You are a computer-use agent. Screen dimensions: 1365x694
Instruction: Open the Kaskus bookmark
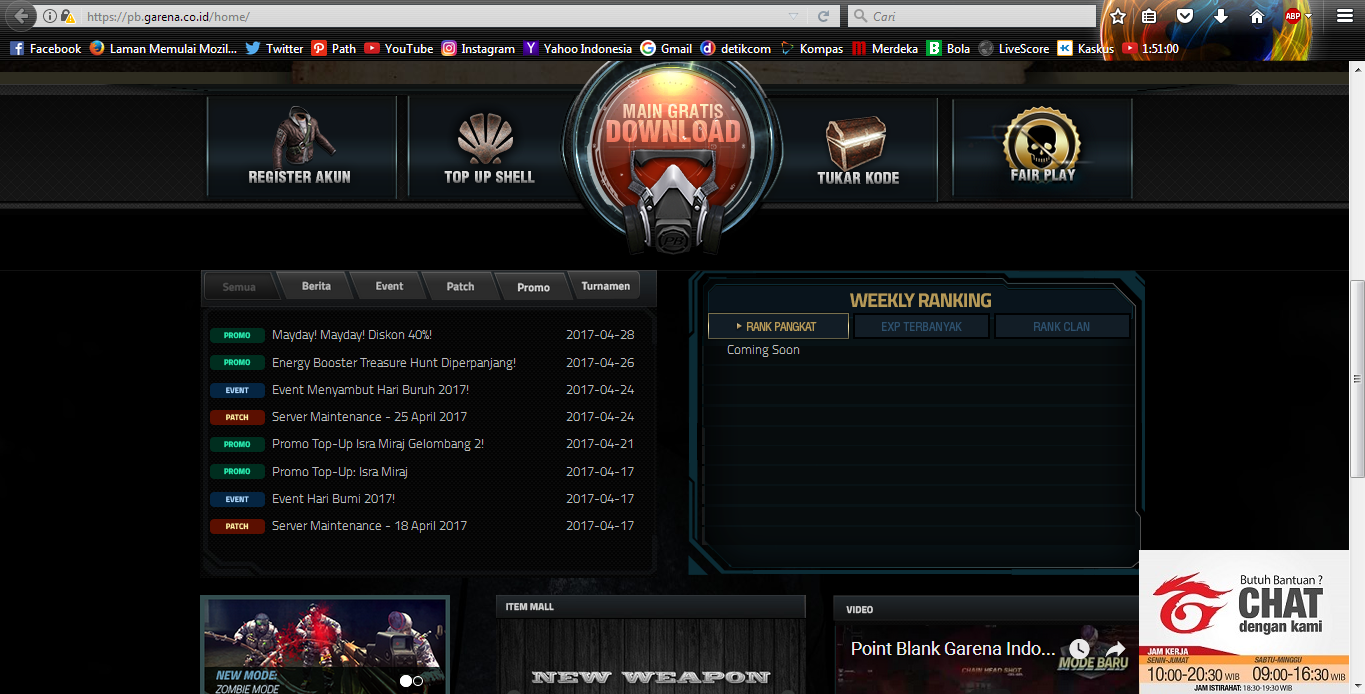(x=1085, y=48)
